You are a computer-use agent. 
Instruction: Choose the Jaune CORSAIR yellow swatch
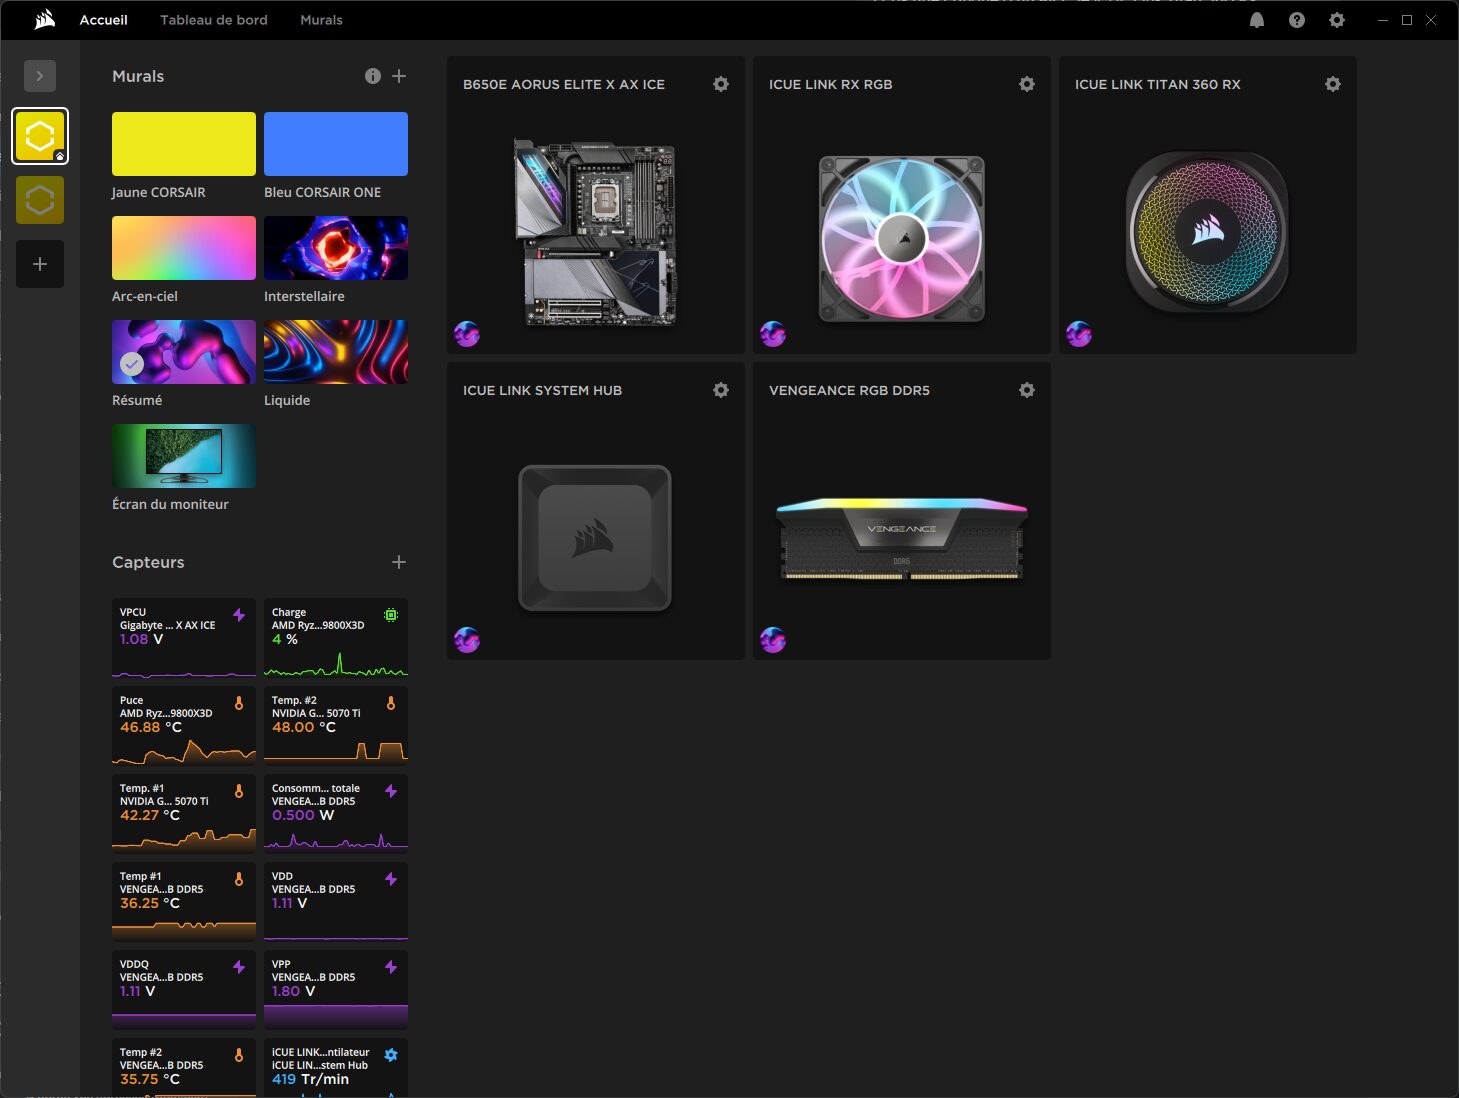(x=184, y=144)
